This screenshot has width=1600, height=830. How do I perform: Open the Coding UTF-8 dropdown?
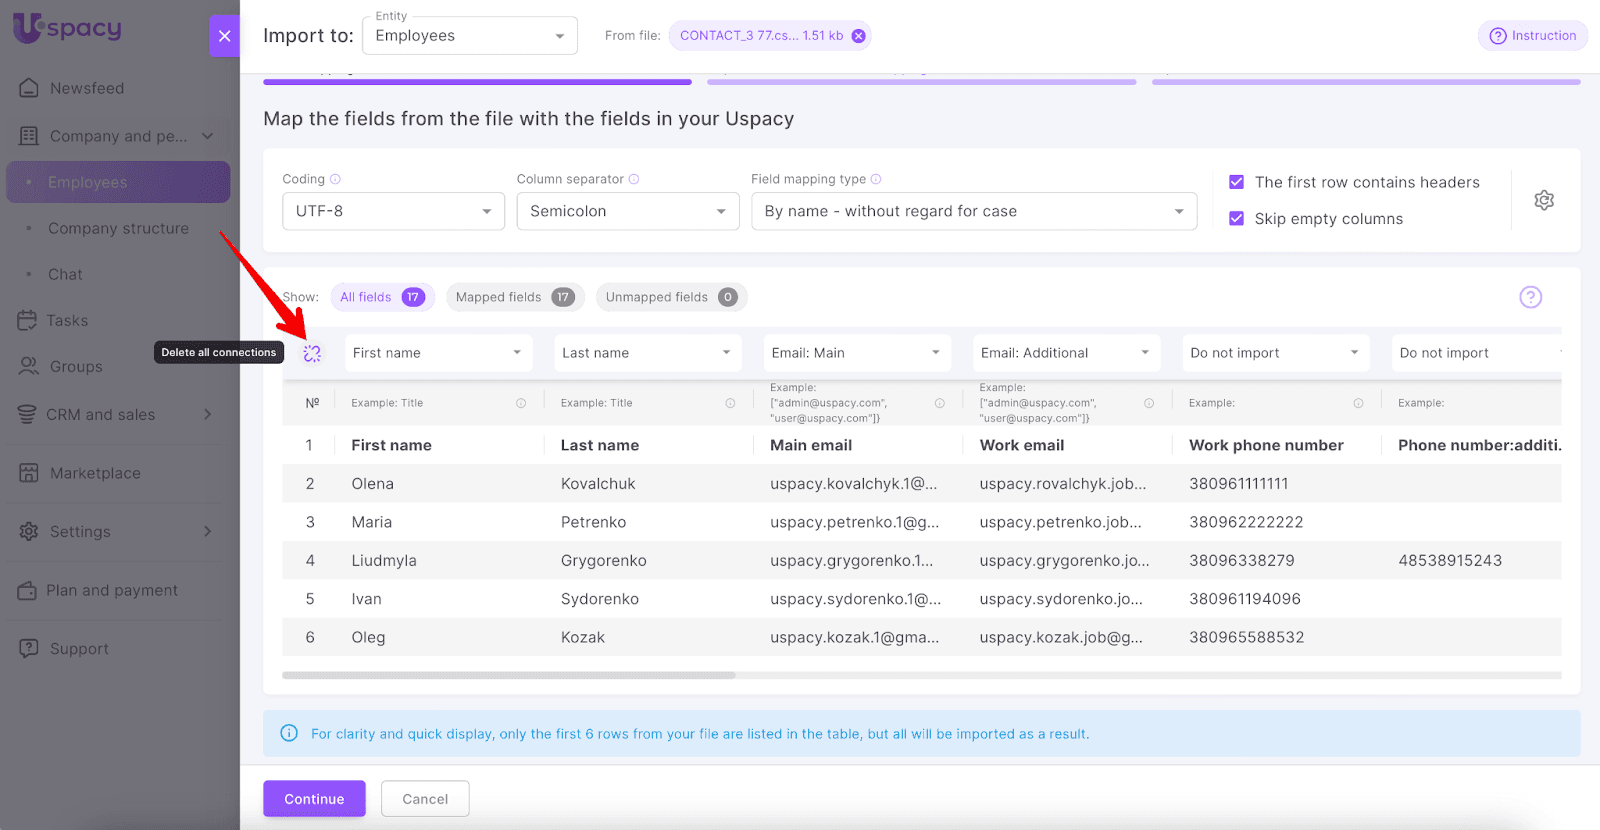[x=393, y=211]
